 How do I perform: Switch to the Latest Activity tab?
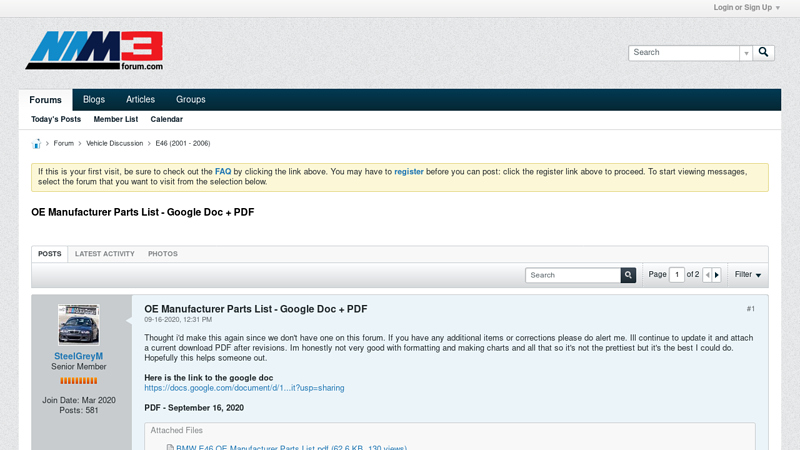tap(104, 254)
